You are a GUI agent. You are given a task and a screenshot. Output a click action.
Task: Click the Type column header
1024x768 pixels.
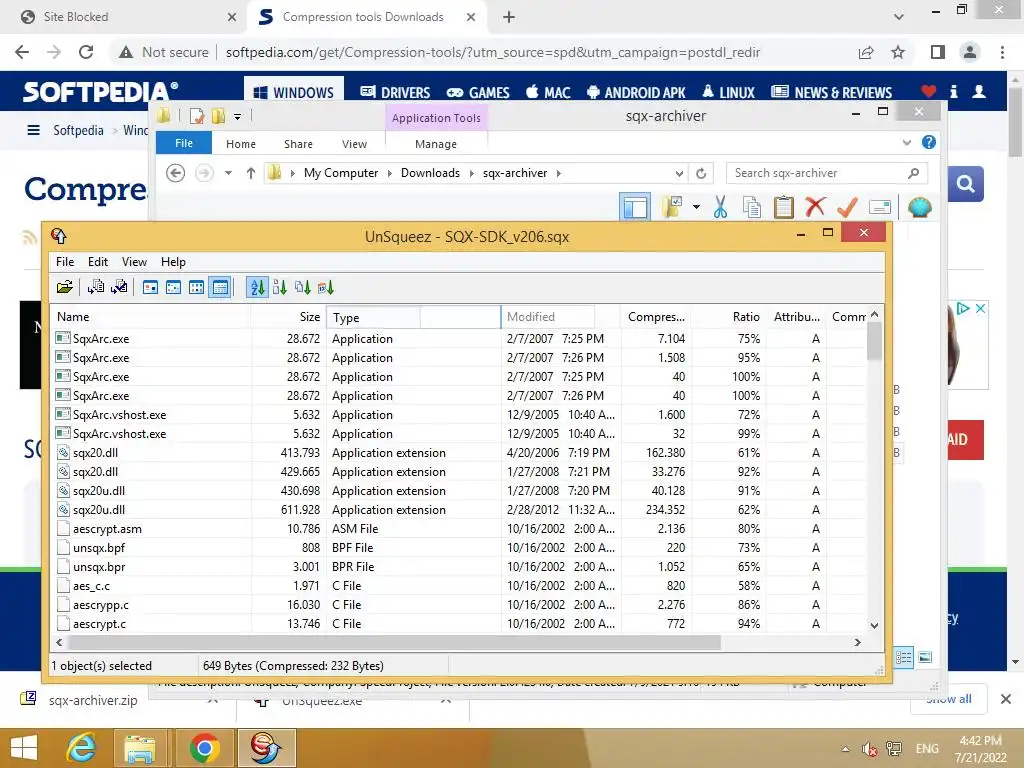(x=413, y=317)
